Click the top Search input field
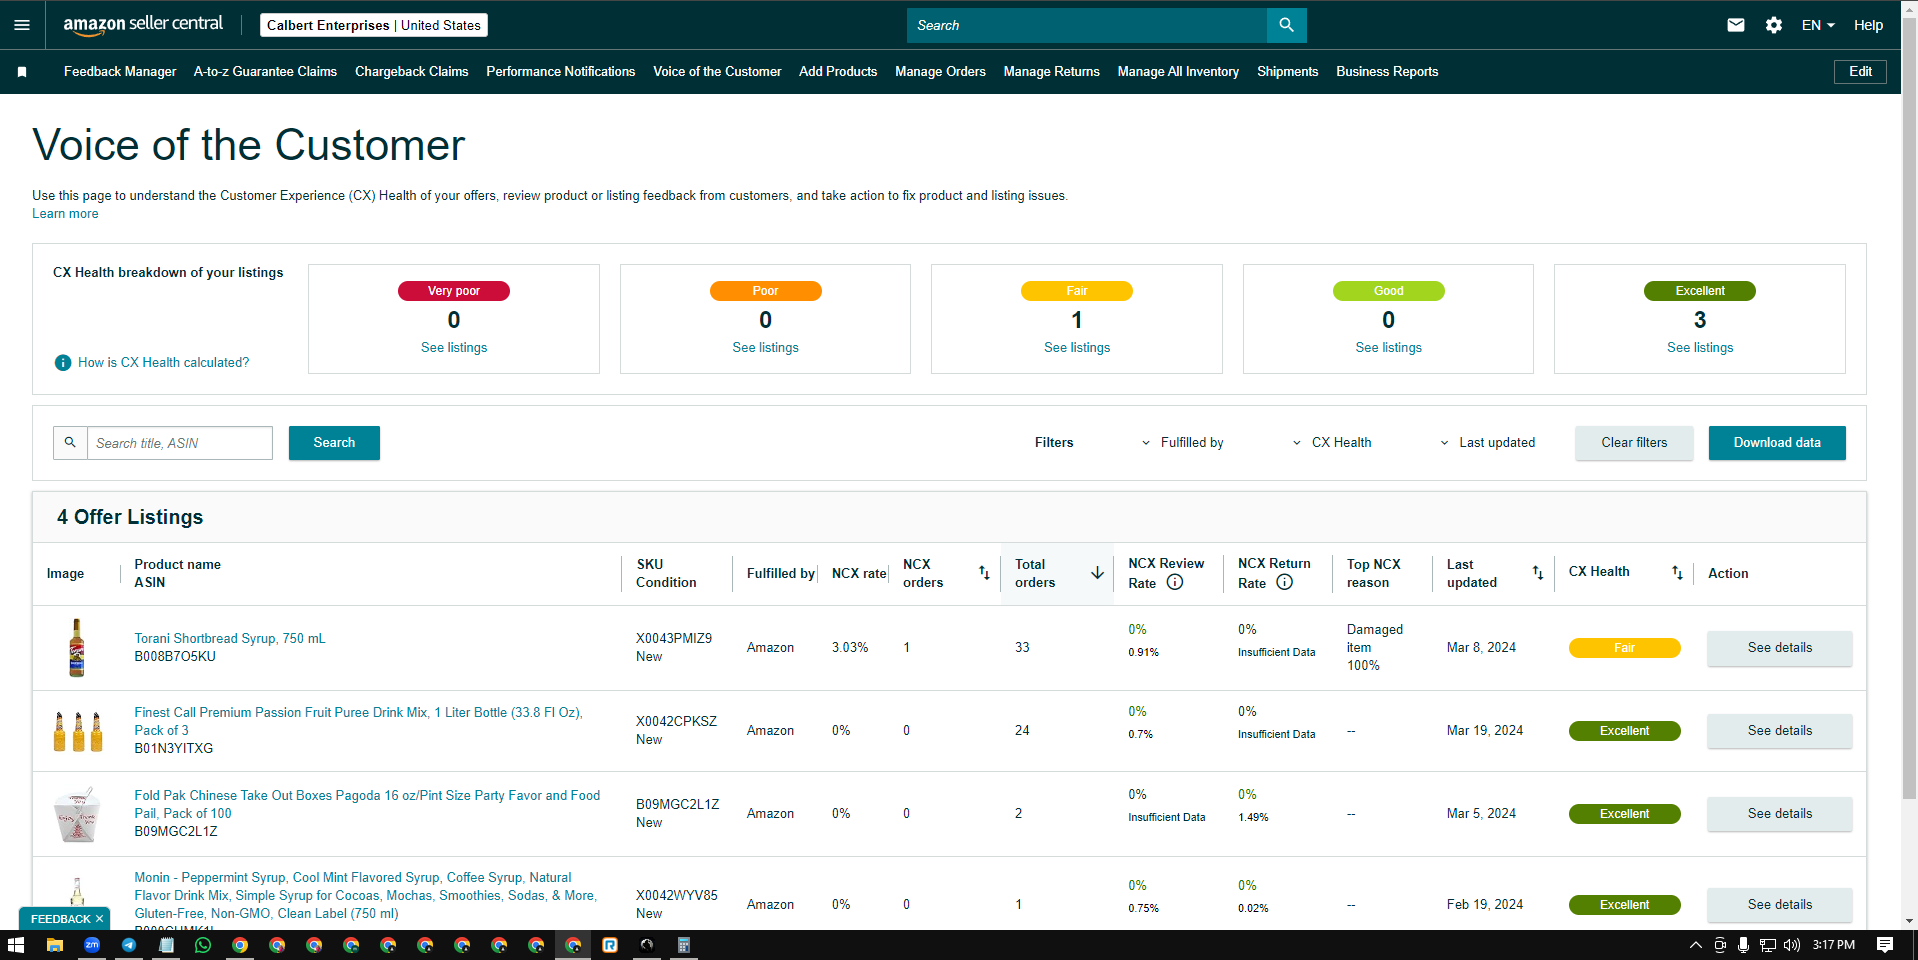1918x960 pixels. [1087, 25]
